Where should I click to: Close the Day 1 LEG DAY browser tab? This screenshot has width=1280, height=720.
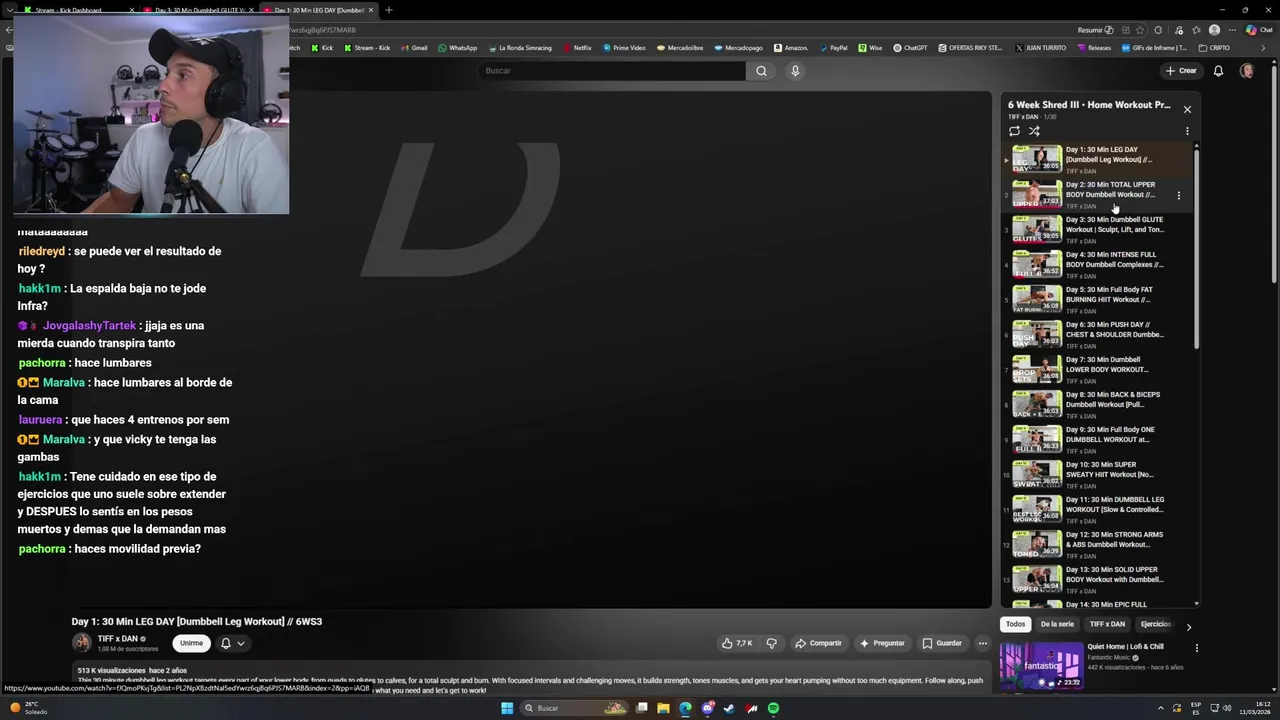coord(371,10)
